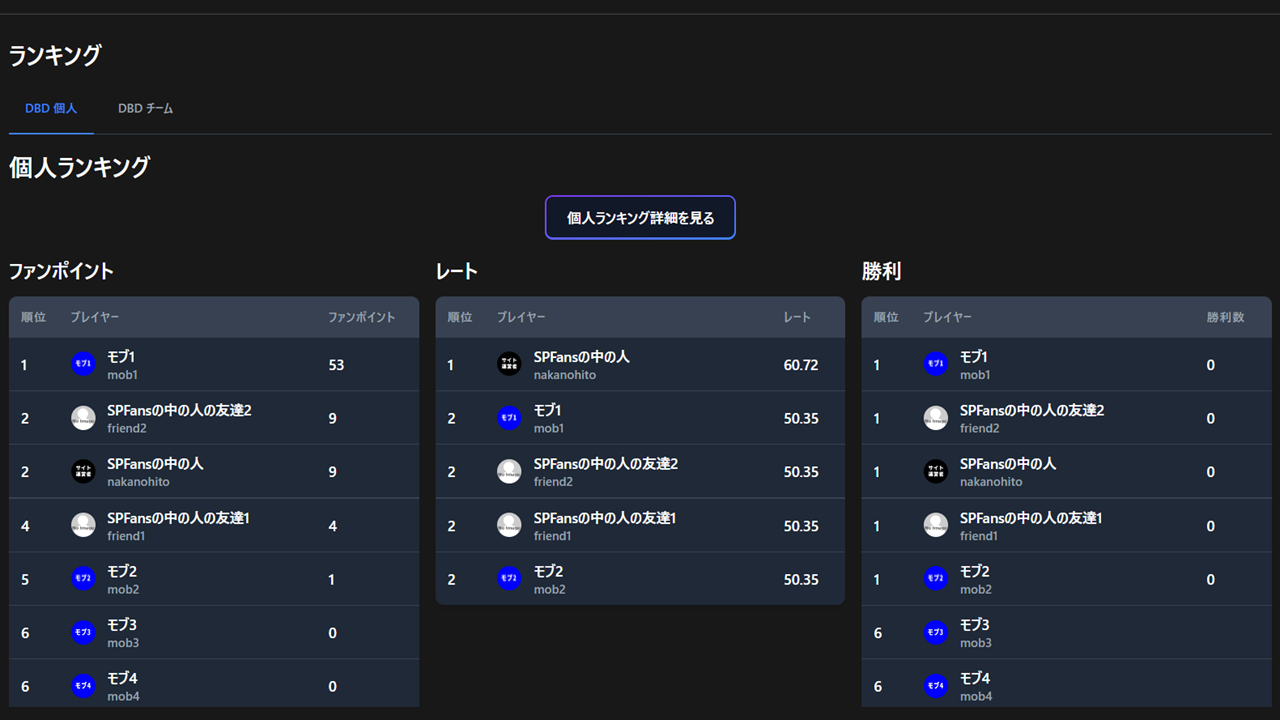Select the DBD 個人 tab
Screen dimensions: 1280x720
pyautogui.click(x=51, y=108)
